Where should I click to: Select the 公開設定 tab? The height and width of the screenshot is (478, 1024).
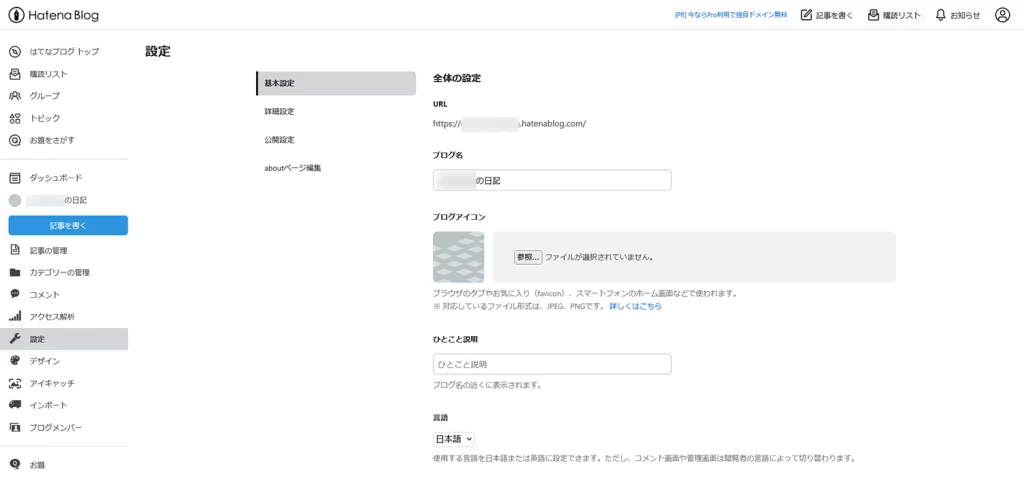pyautogui.click(x=279, y=139)
